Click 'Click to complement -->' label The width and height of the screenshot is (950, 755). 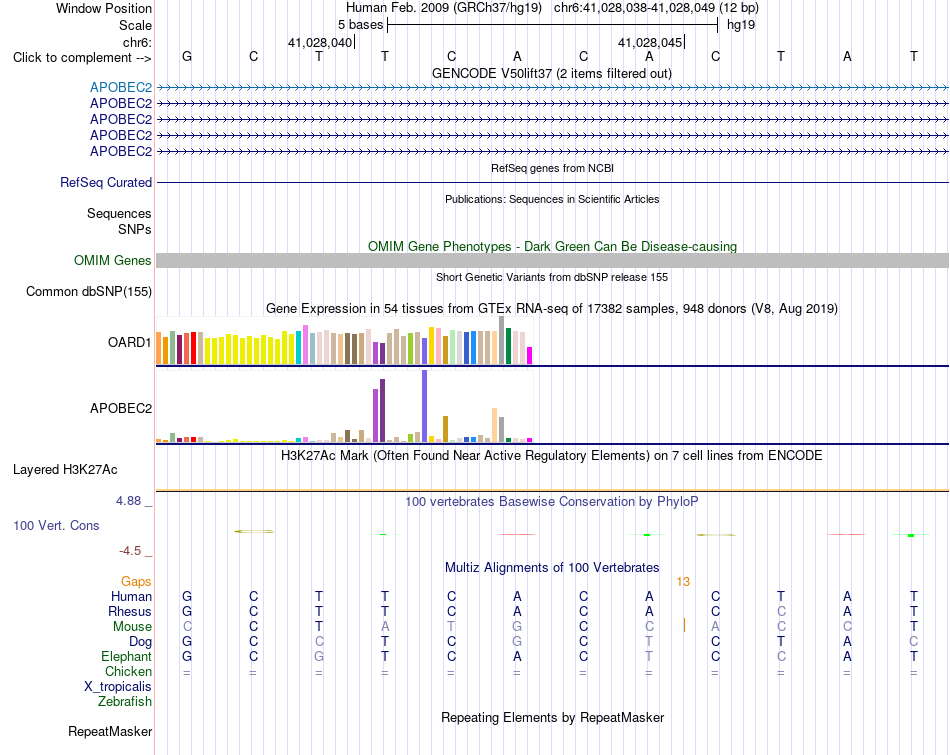pos(82,58)
